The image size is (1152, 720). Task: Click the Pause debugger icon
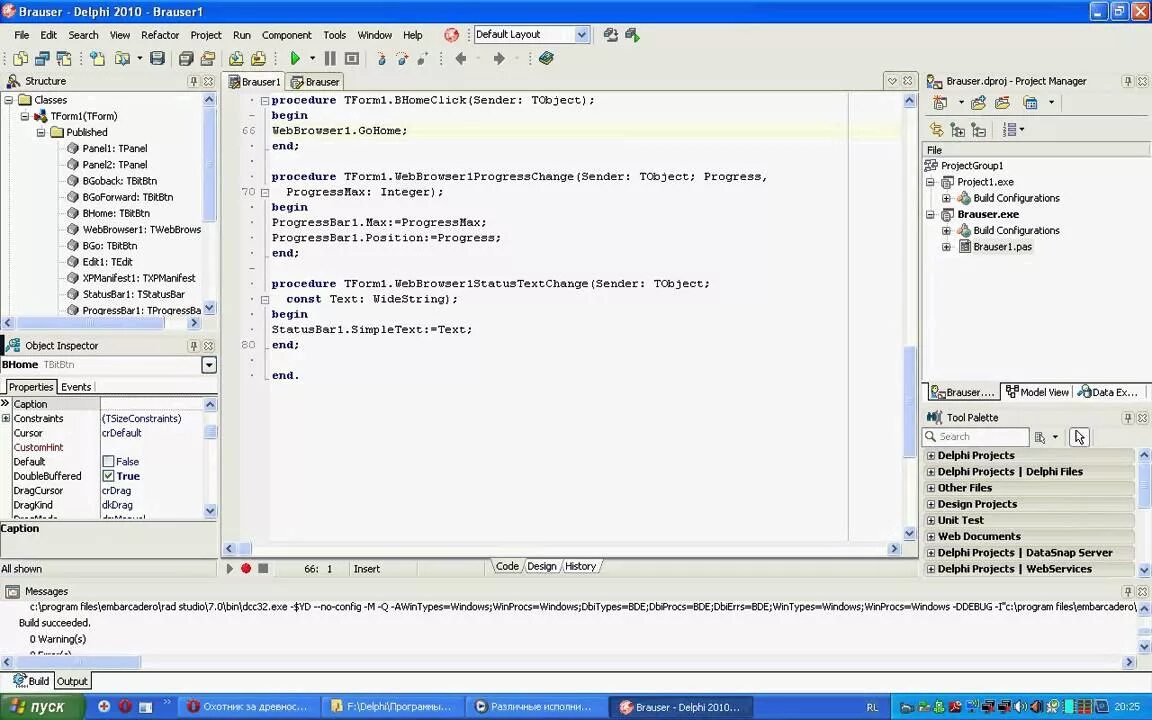coord(330,59)
